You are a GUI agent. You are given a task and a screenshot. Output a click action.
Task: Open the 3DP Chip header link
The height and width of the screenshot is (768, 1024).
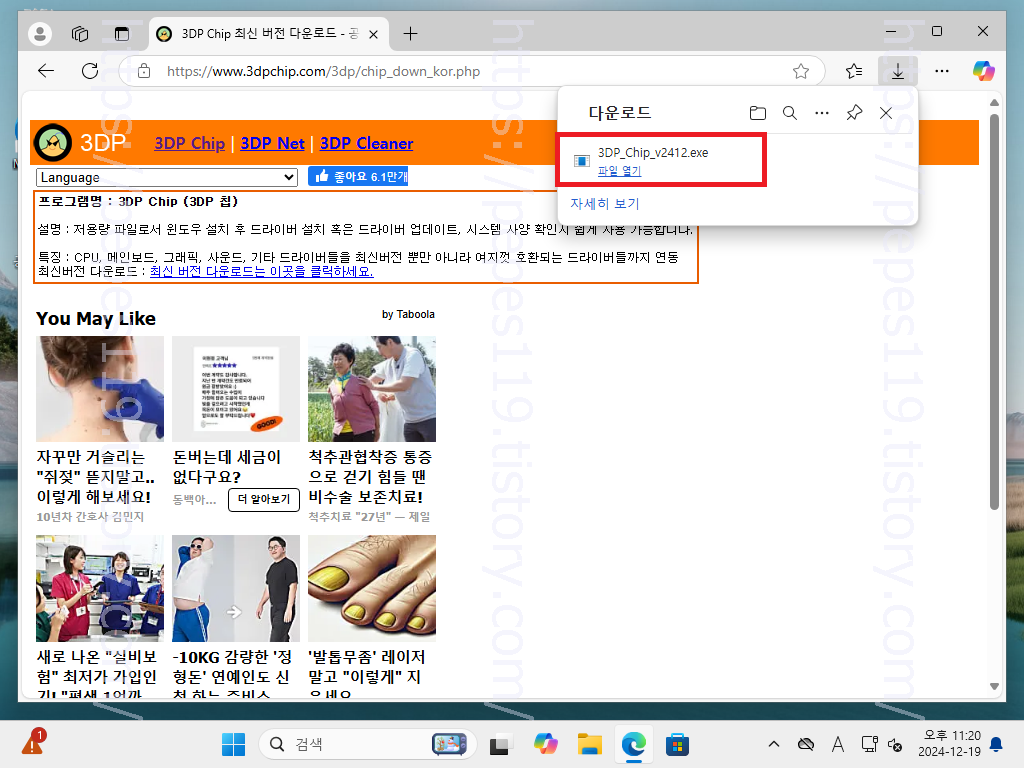click(x=189, y=143)
